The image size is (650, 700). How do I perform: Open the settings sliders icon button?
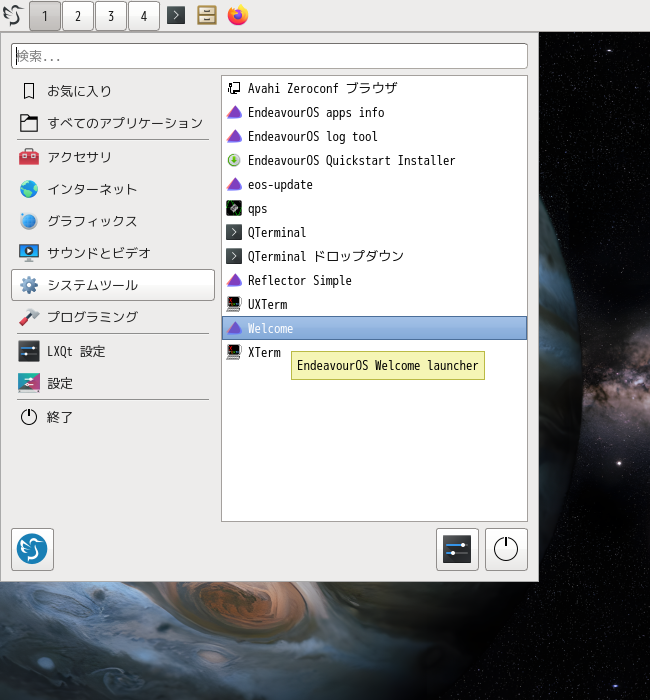click(457, 549)
